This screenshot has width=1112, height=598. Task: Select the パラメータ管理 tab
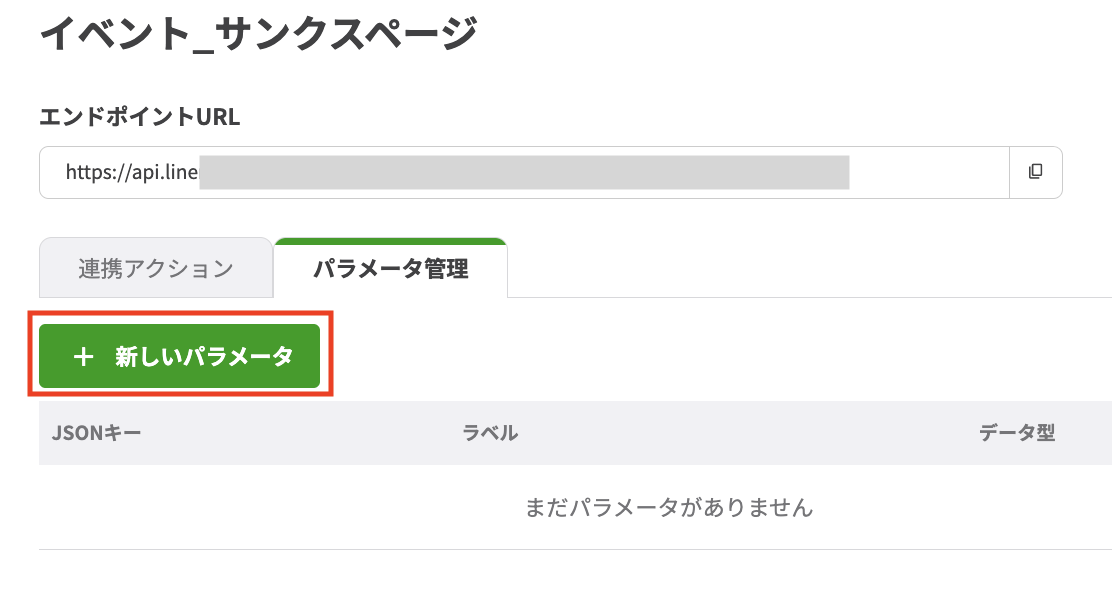pyautogui.click(x=391, y=267)
